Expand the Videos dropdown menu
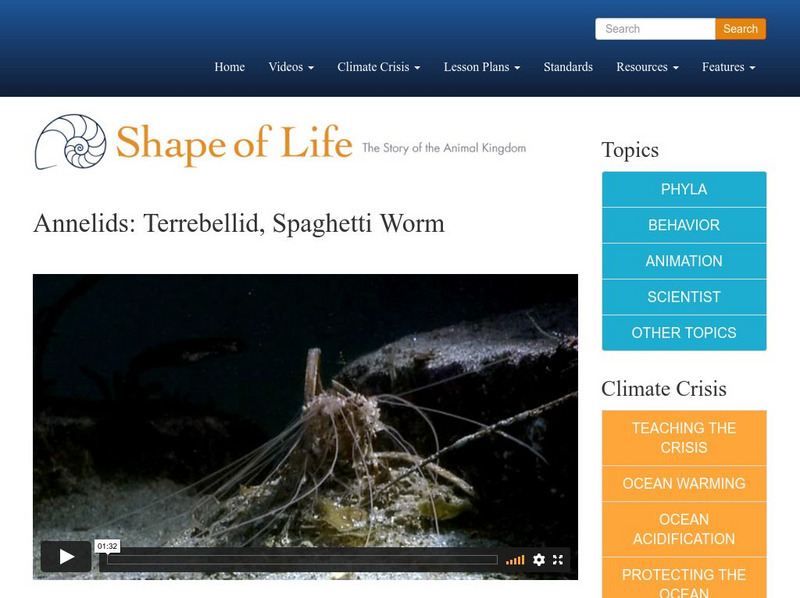Screen dimensions: 800x598 click(x=287, y=67)
